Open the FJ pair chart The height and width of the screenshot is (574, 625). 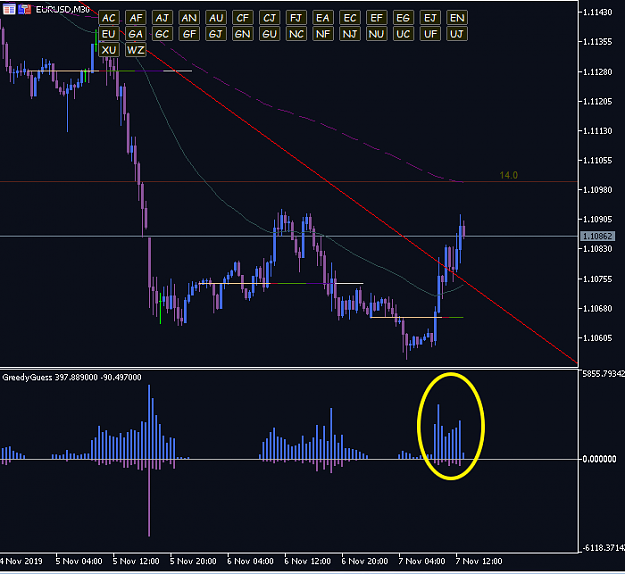[296, 18]
